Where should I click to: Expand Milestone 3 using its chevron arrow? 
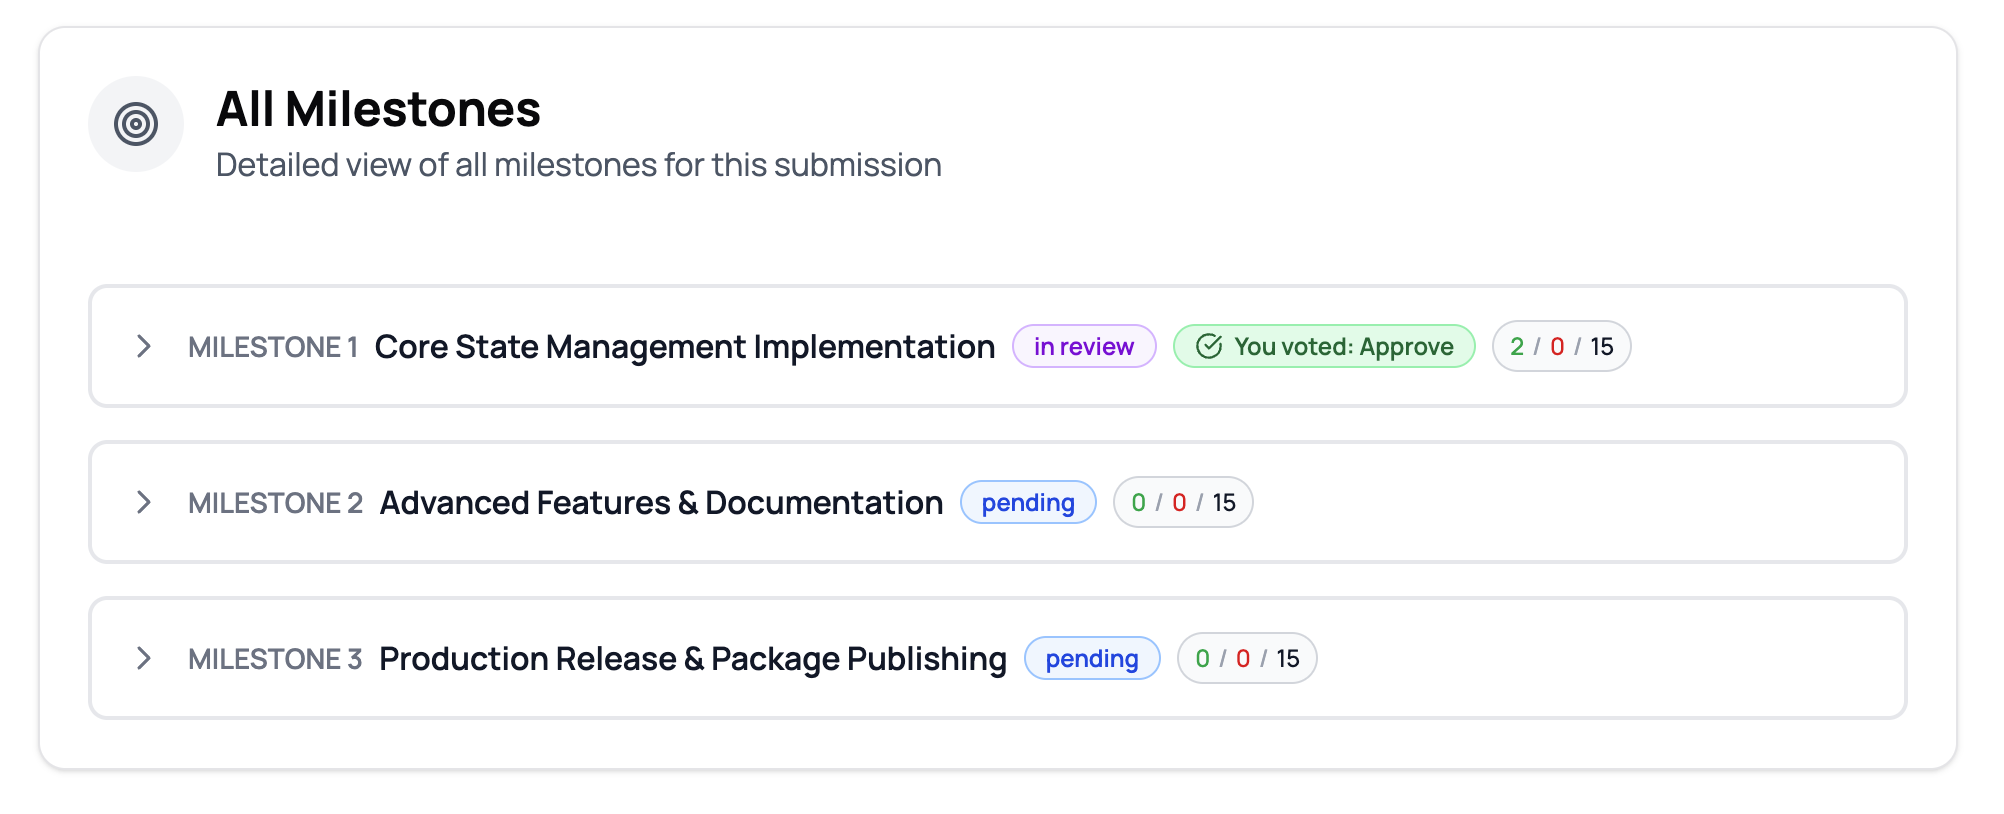pos(144,658)
